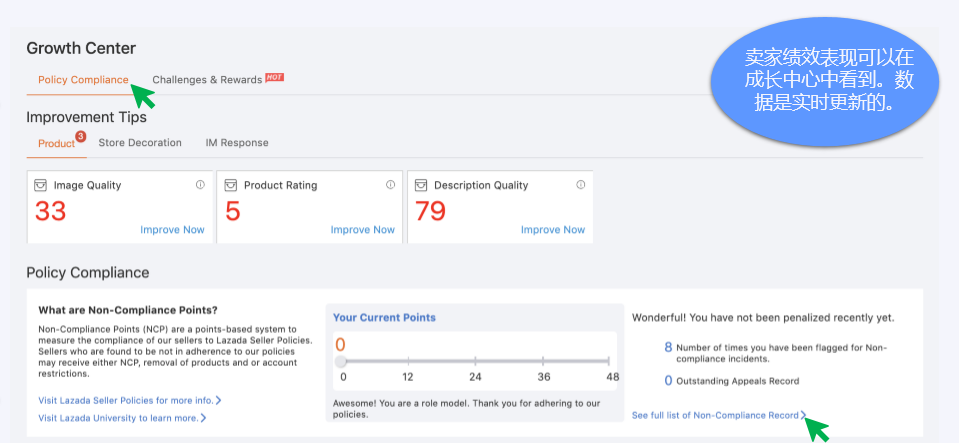Click the Description Quality card shop icon
The width and height of the screenshot is (959, 443).
pyautogui.click(x=421, y=185)
